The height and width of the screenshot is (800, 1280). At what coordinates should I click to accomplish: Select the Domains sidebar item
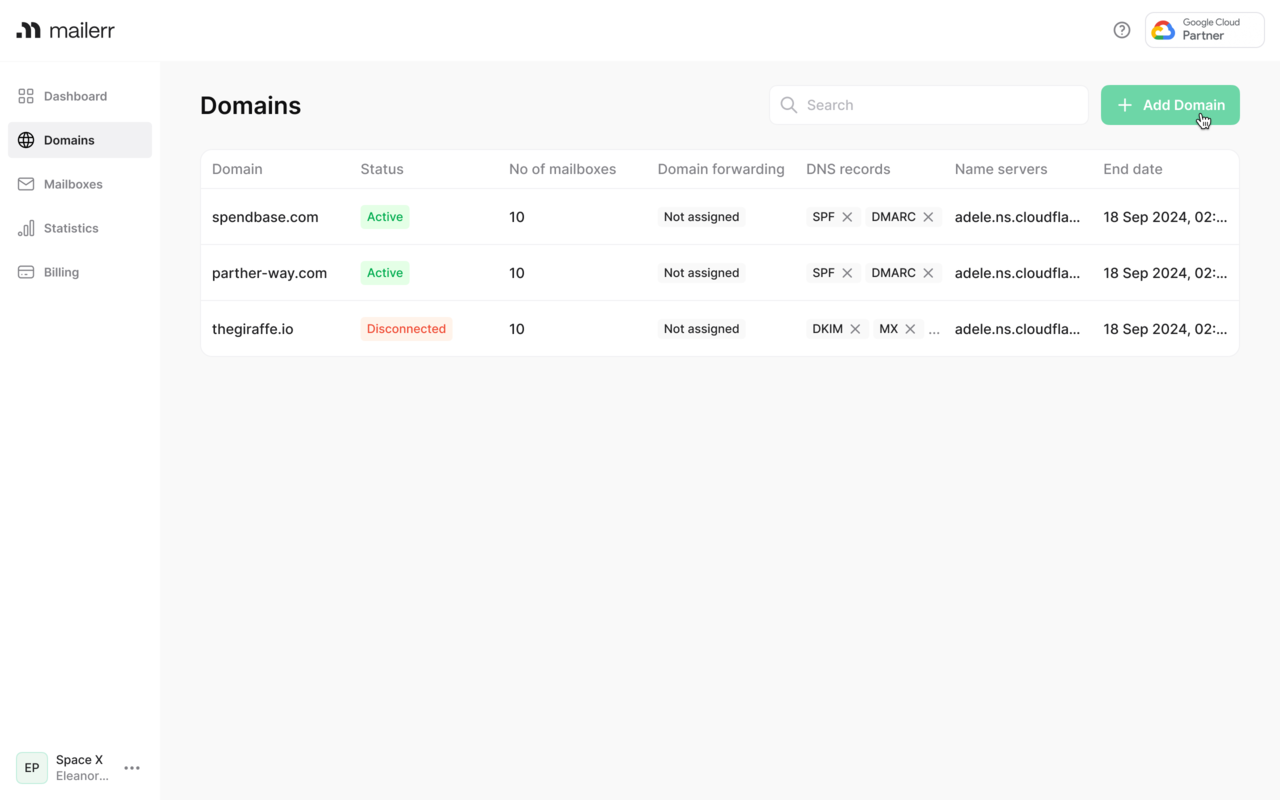point(69,140)
